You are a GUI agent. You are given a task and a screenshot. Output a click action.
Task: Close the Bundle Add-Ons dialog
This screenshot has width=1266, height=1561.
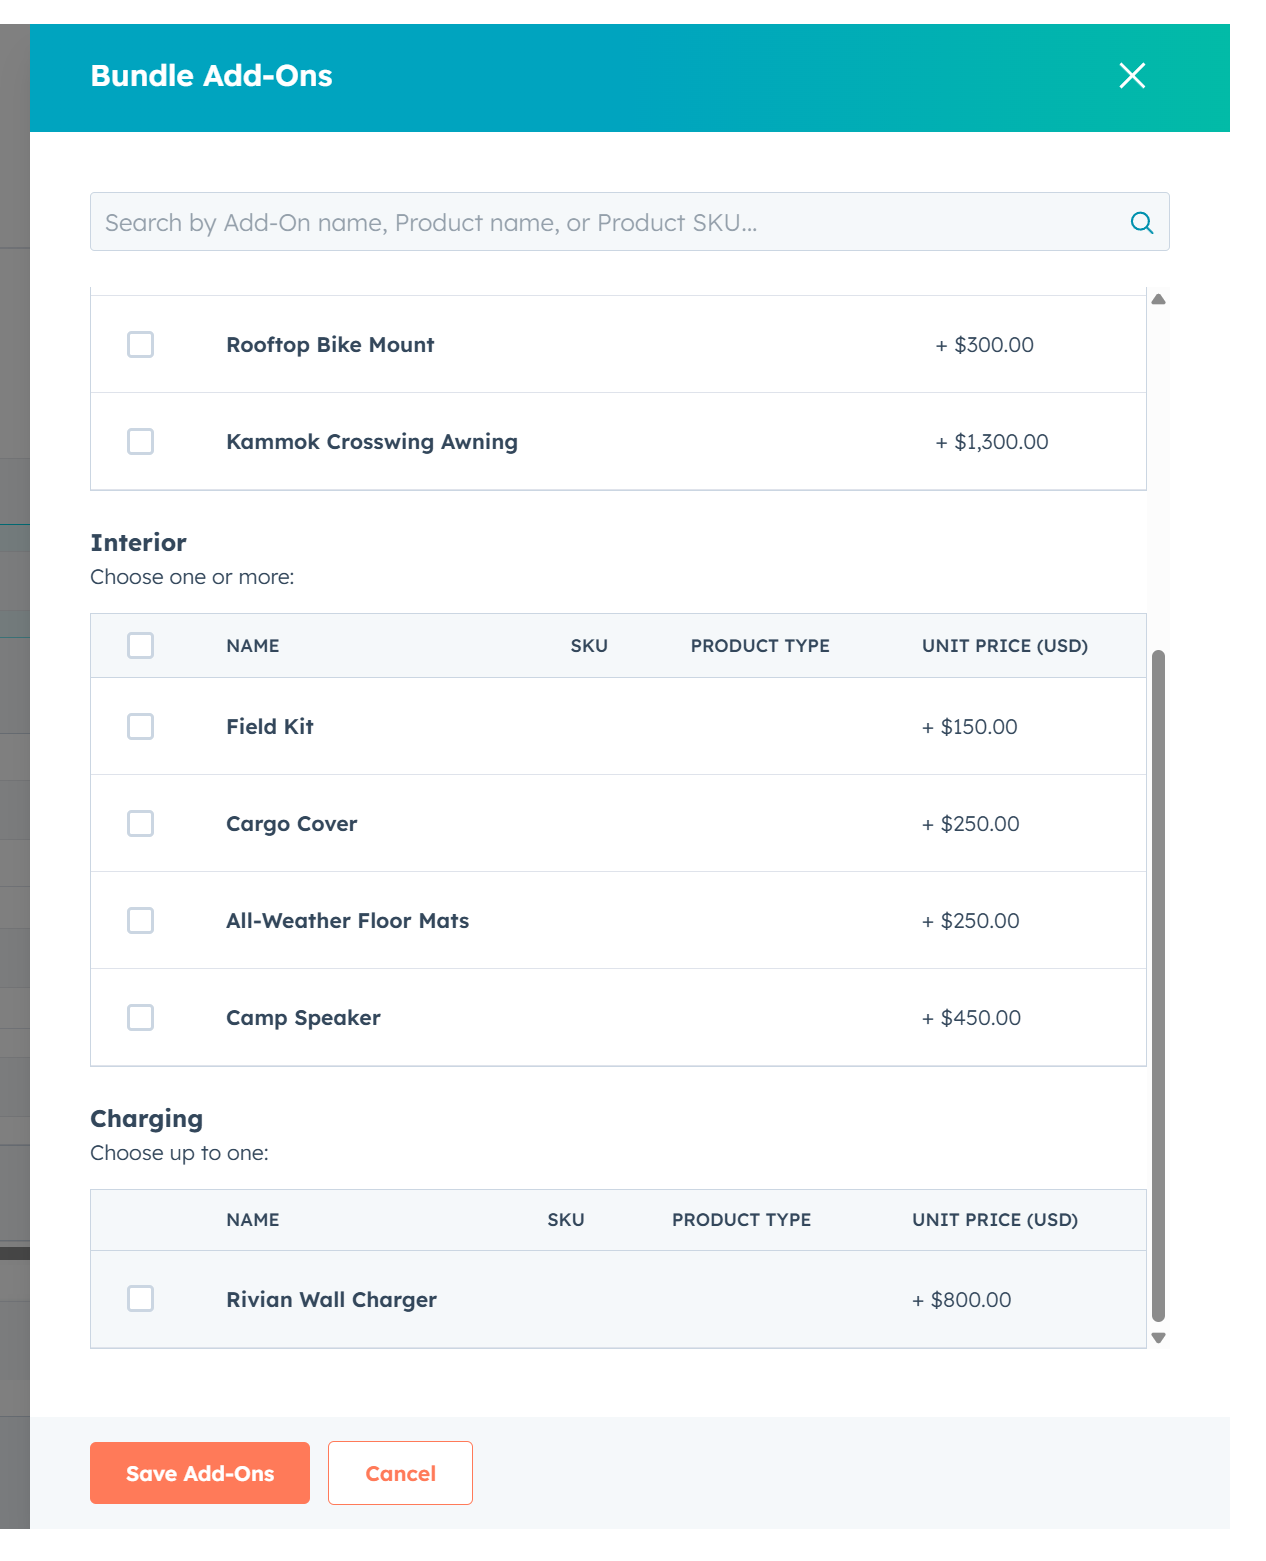(x=1132, y=76)
